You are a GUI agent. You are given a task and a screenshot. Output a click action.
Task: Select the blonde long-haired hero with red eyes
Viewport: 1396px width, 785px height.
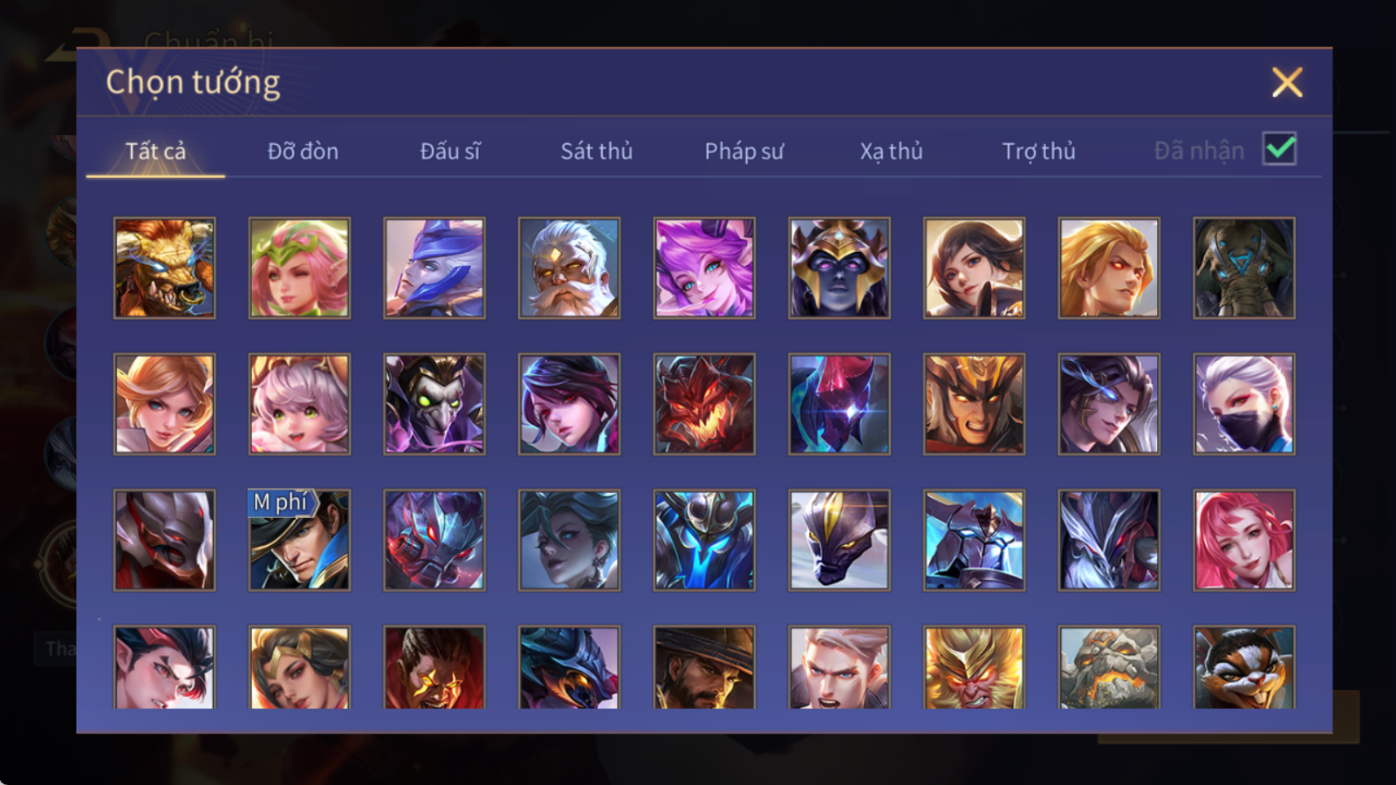tap(1109, 268)
